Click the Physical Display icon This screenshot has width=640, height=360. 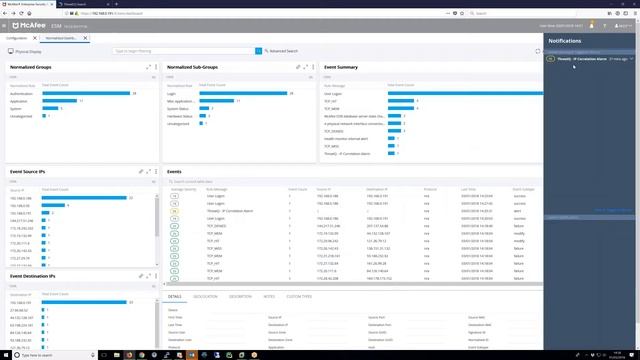pos(11,51)
